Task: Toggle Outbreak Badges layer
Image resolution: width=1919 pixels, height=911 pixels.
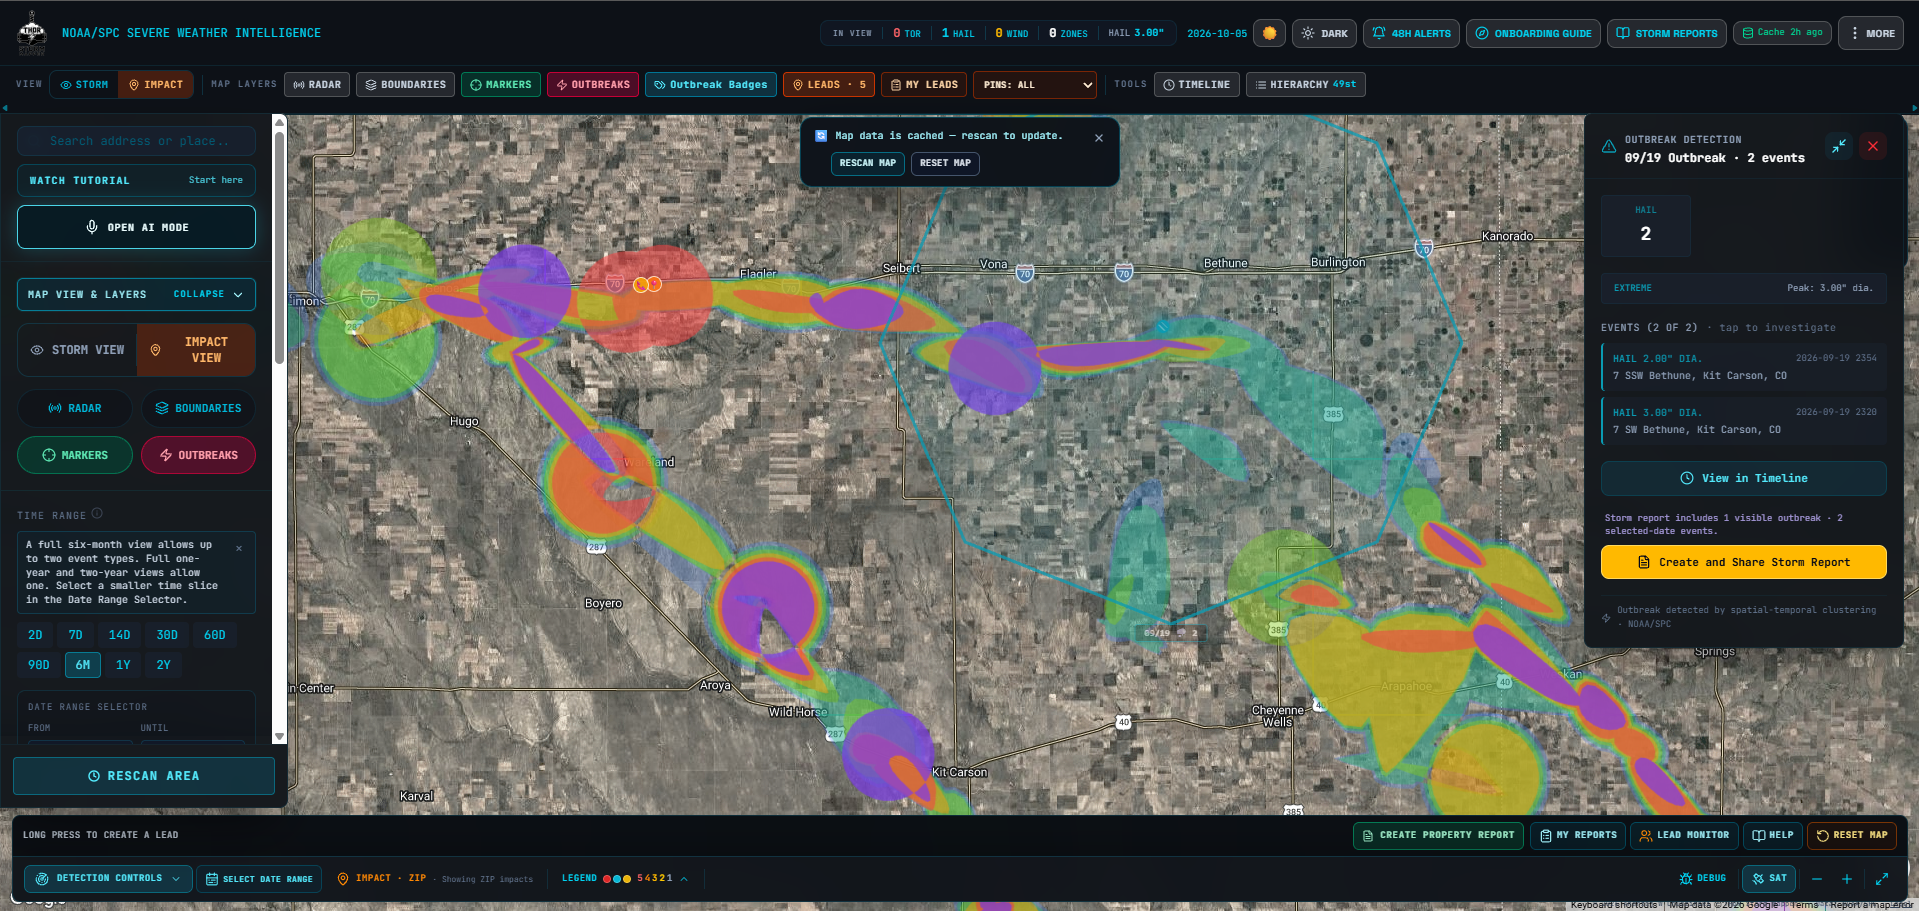Action: (711, 85)
